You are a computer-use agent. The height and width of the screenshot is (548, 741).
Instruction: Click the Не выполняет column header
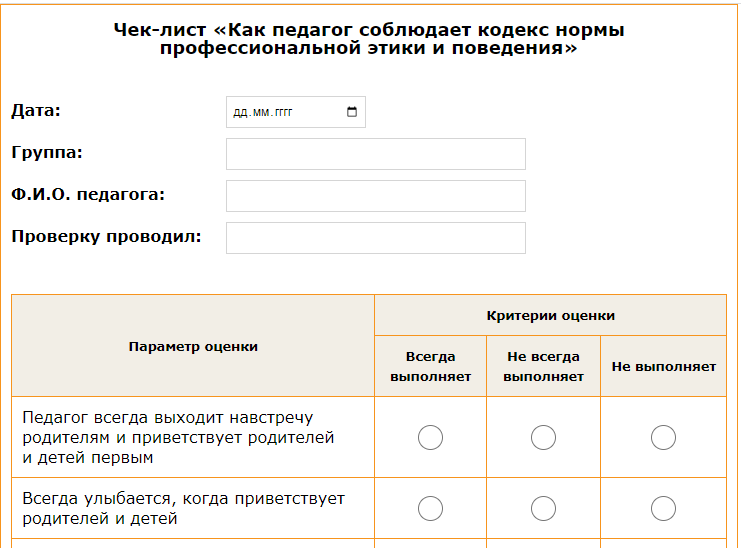[663, 366]
